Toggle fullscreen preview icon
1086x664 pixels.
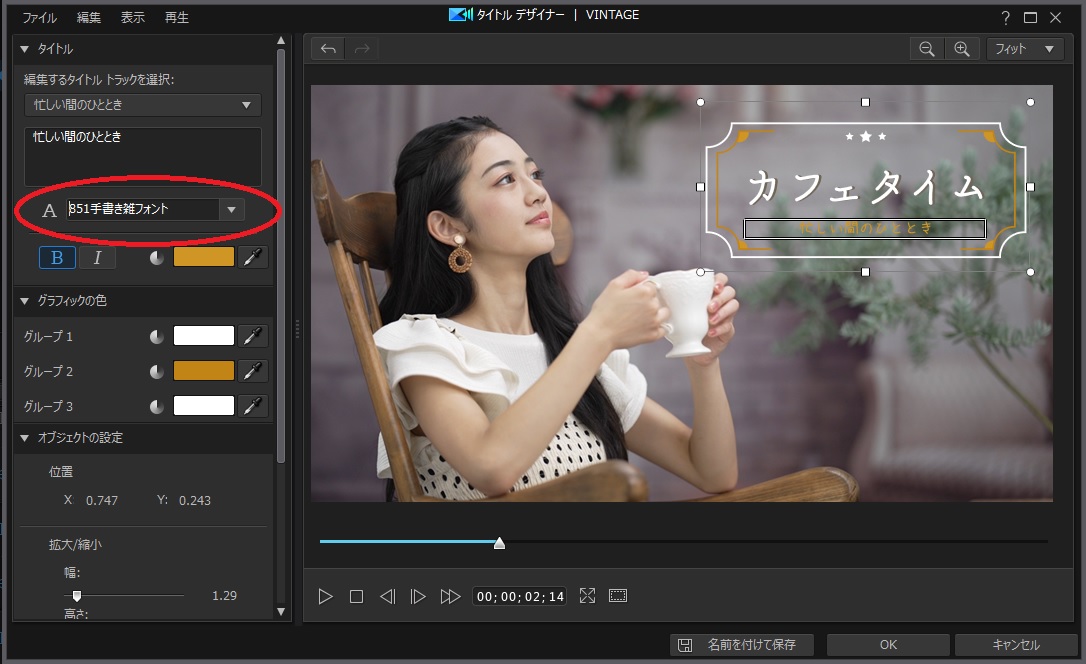(x=587, y=596)
